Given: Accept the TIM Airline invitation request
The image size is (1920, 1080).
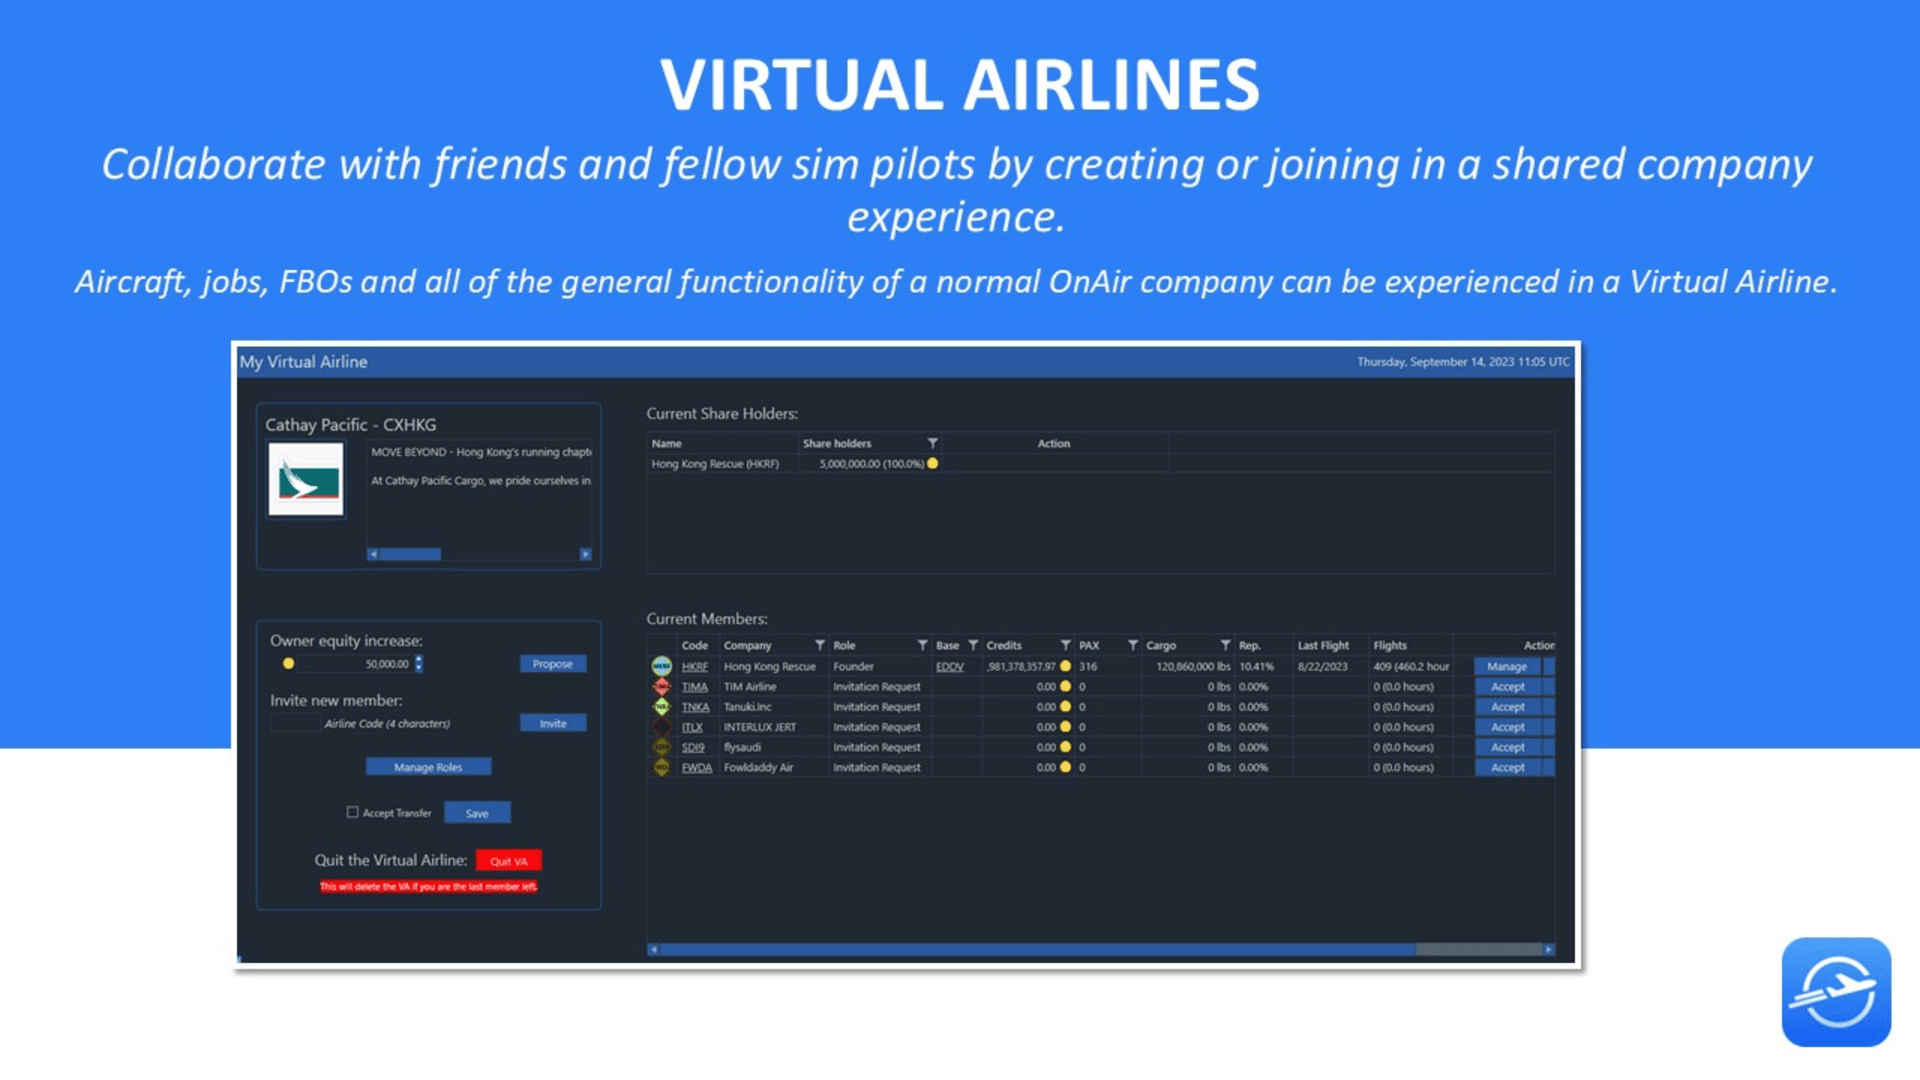Looking at the screenshot, I should click(x=1507, y=687).
